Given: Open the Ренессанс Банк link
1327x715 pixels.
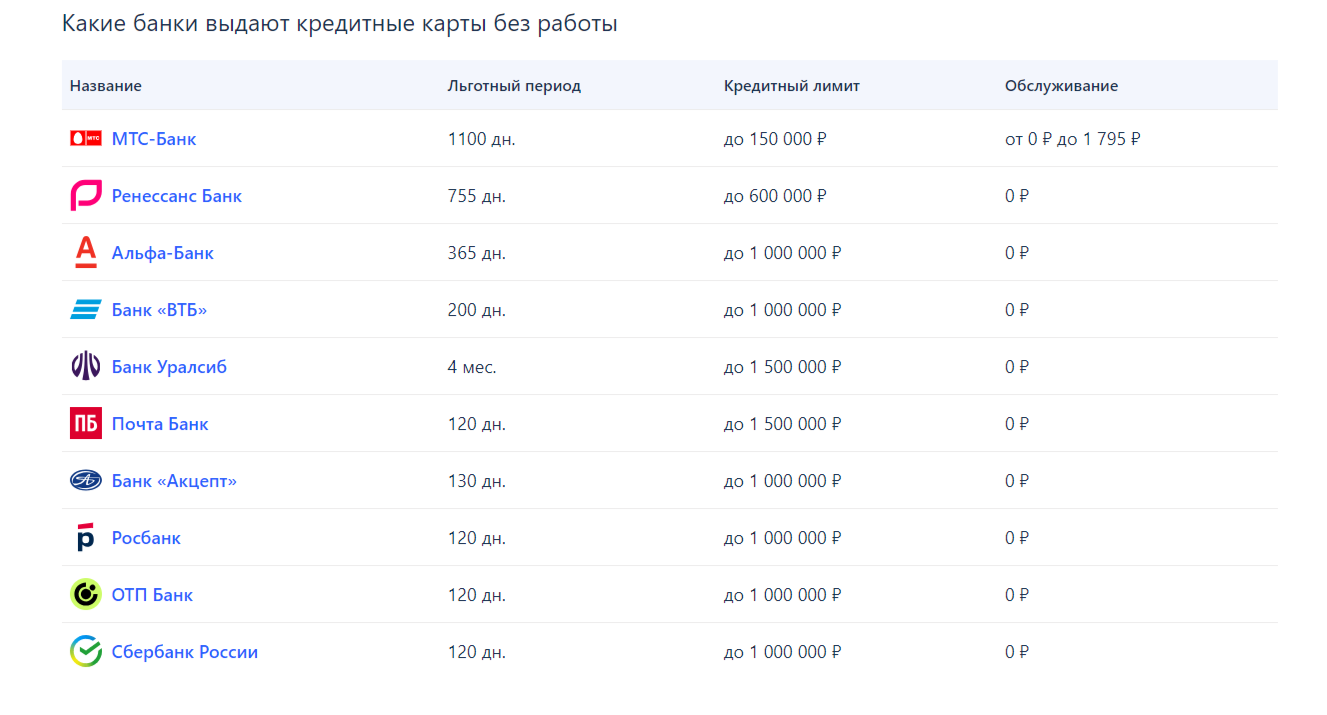Looking at the screenshot, I should pyautogui.click(x=177, y=196).
